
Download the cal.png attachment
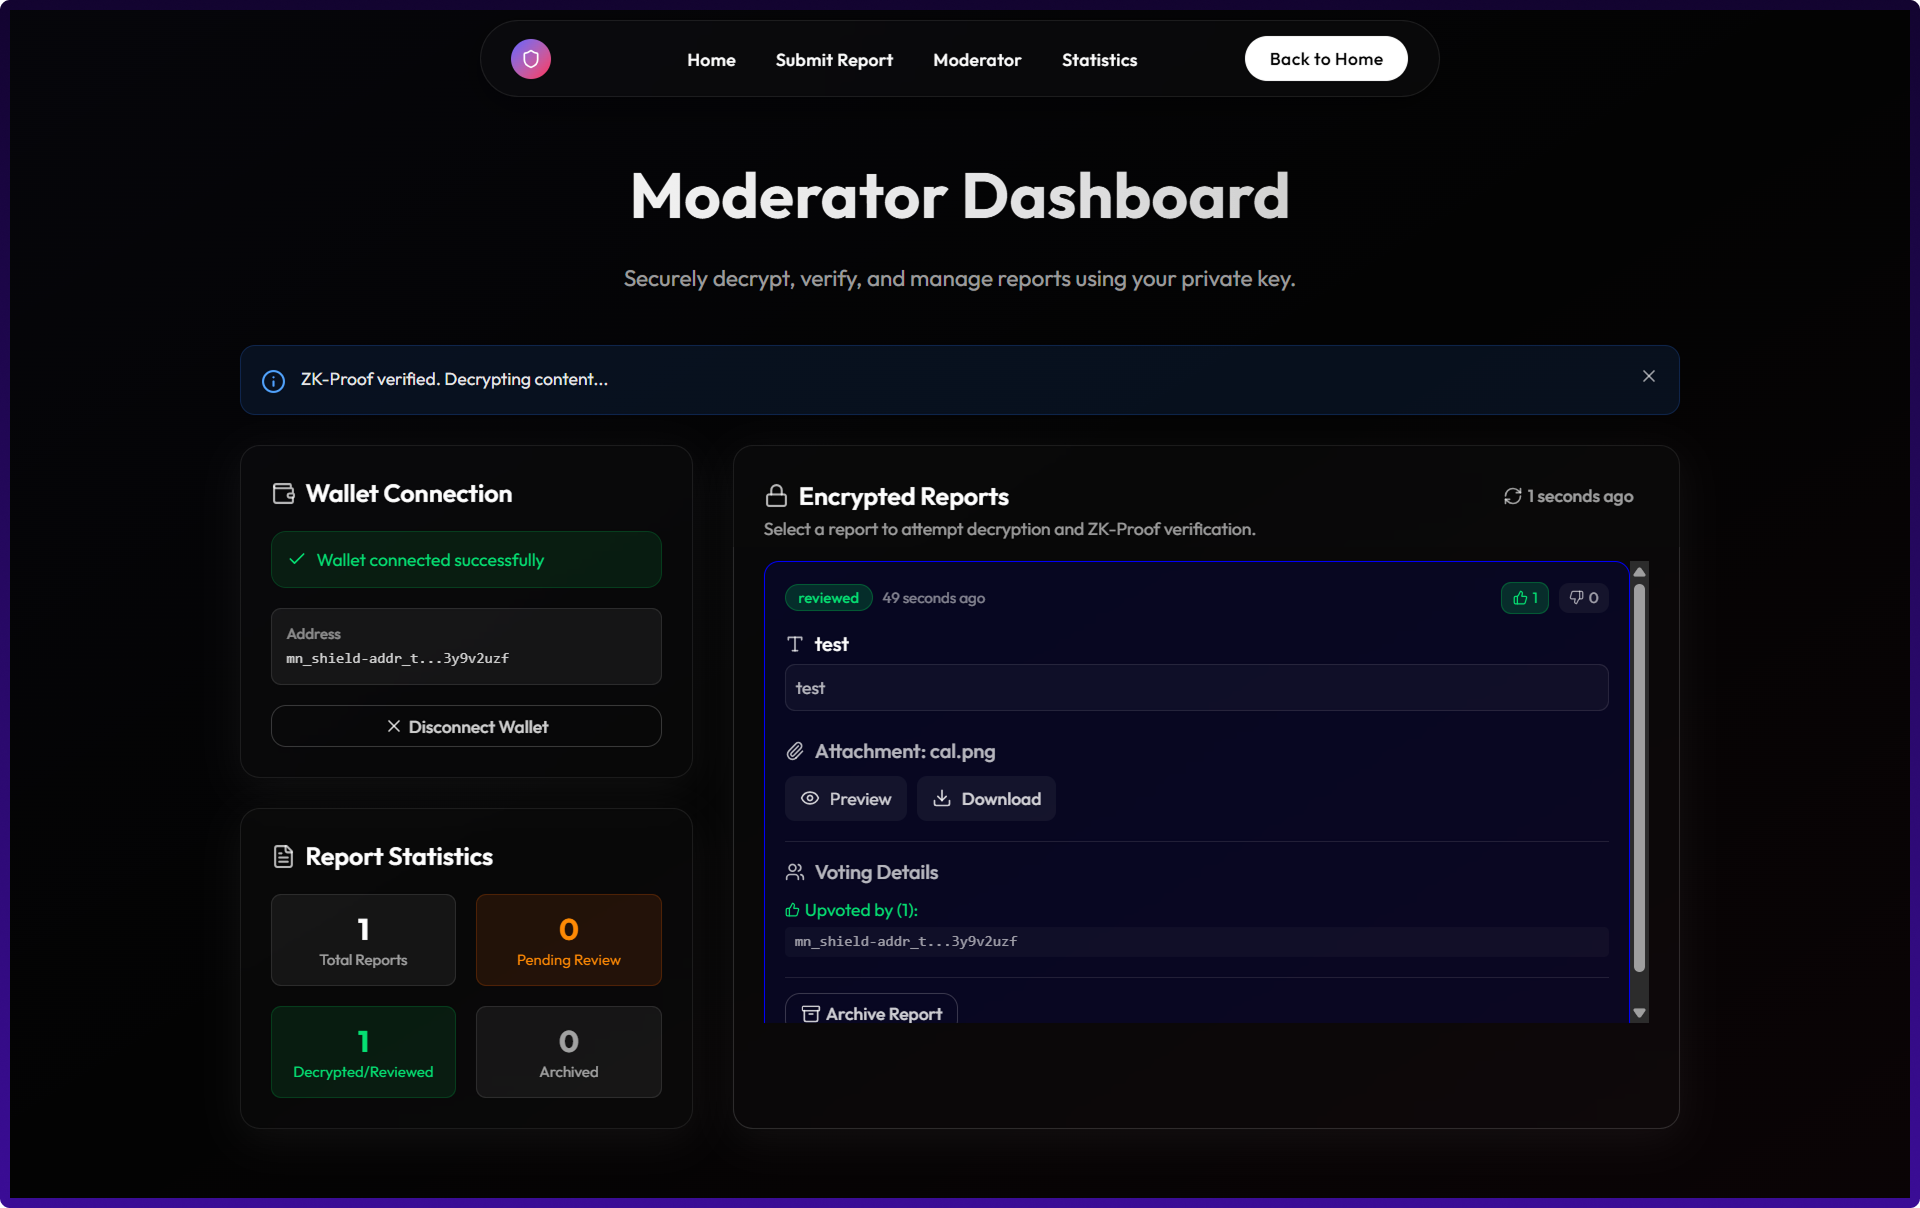click(x=986, y=799)
